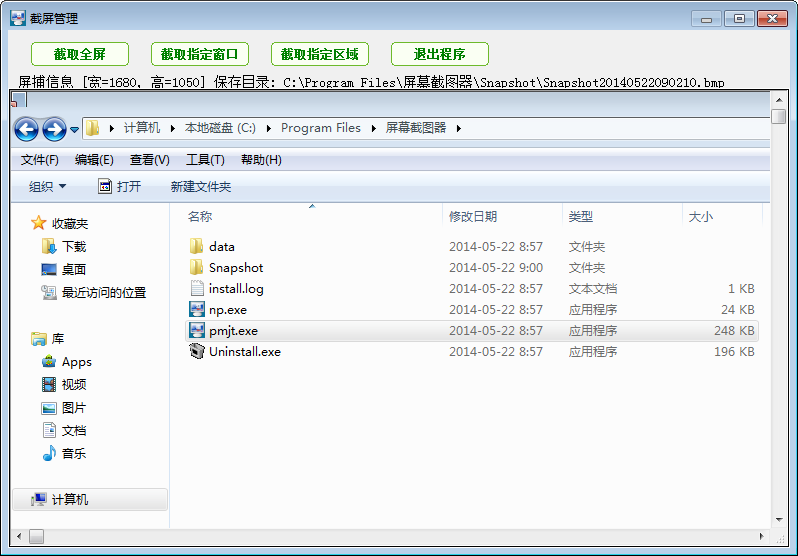This screenshot has width=798, height=556.
Task: Click the 收藏夹 star icon
Action: point(39,223)
